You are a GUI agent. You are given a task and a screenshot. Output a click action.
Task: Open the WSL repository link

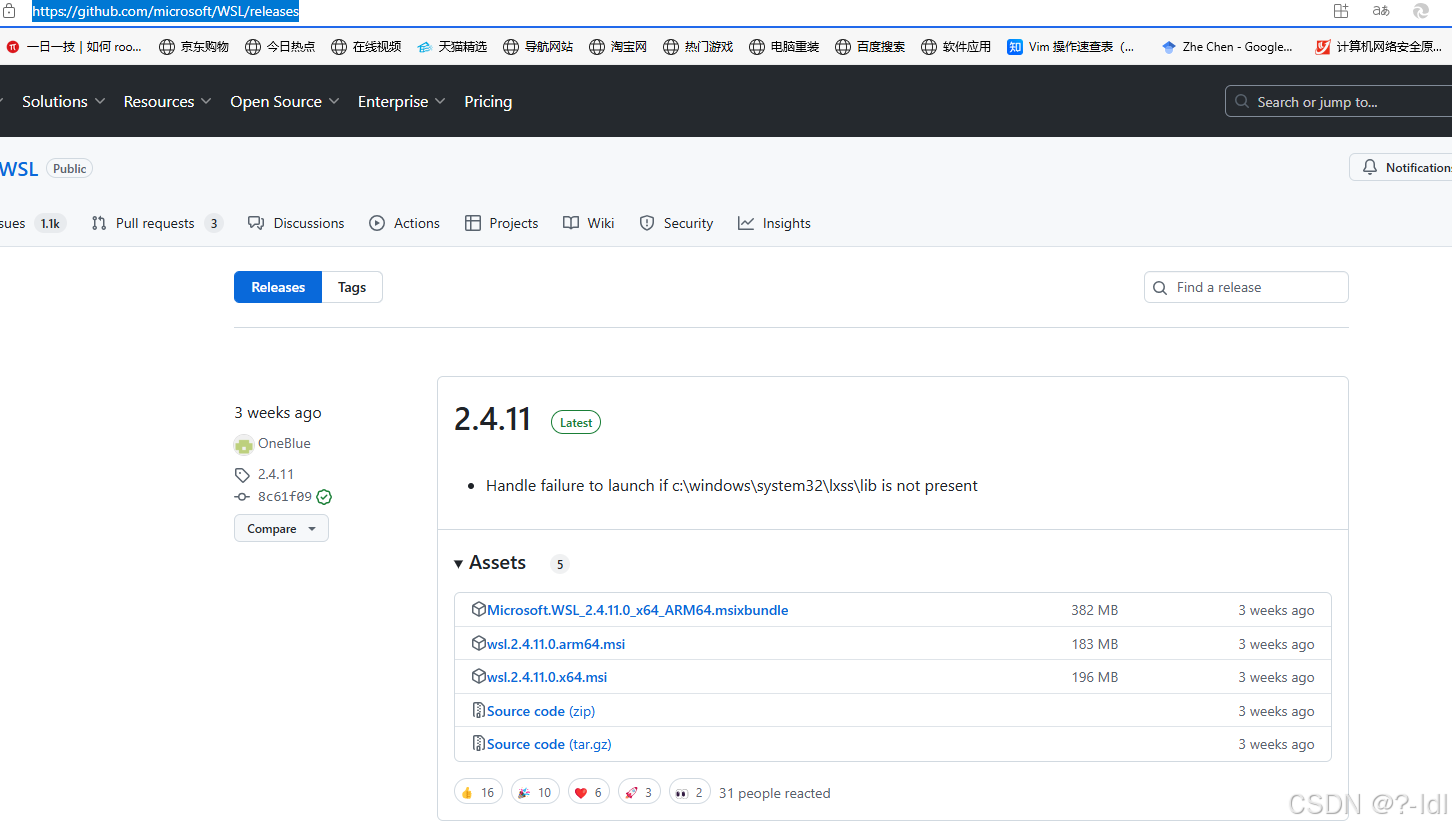point(18,169)
